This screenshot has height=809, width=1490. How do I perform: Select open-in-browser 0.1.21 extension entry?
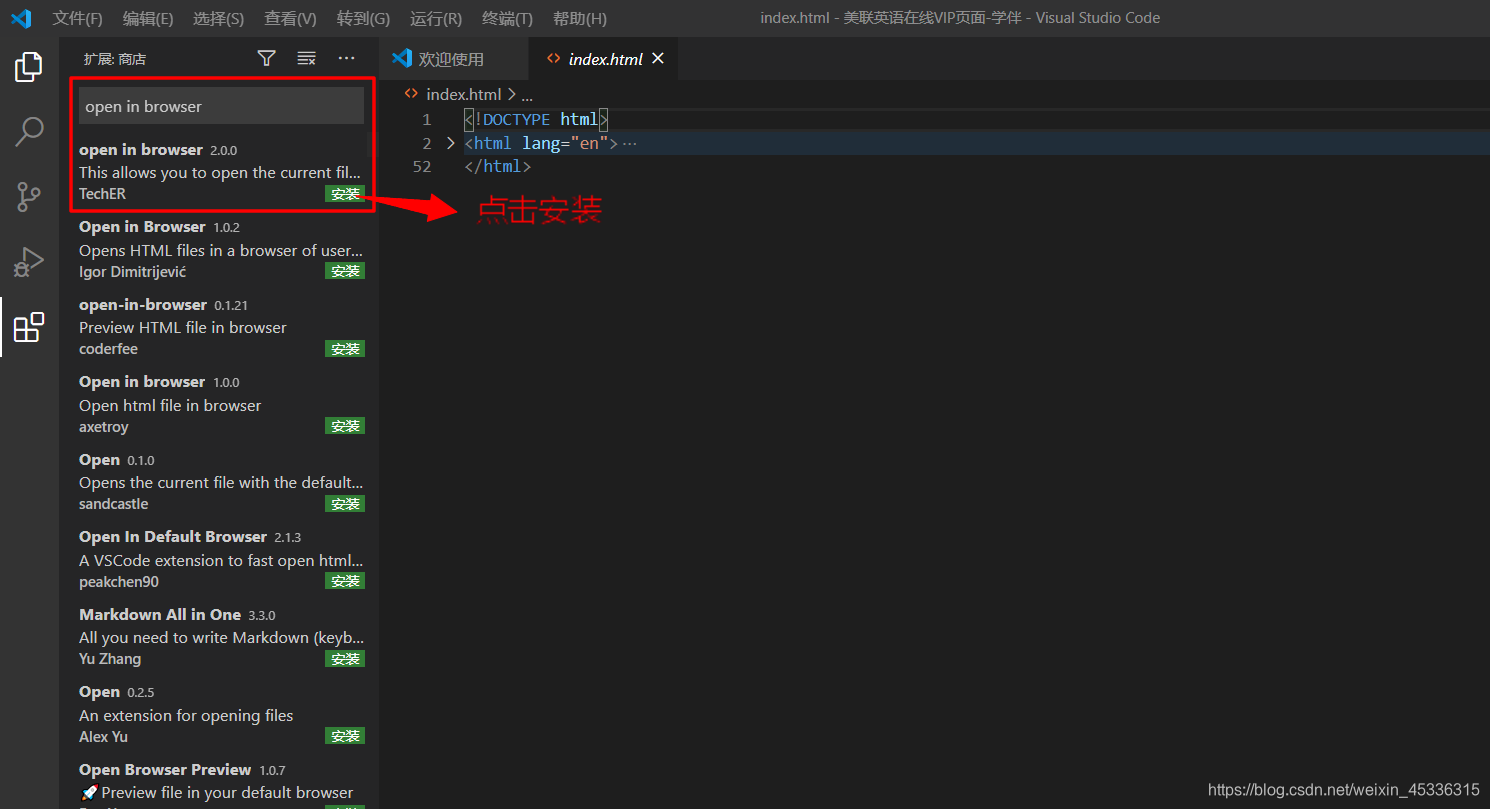click(x=221, y=327)
